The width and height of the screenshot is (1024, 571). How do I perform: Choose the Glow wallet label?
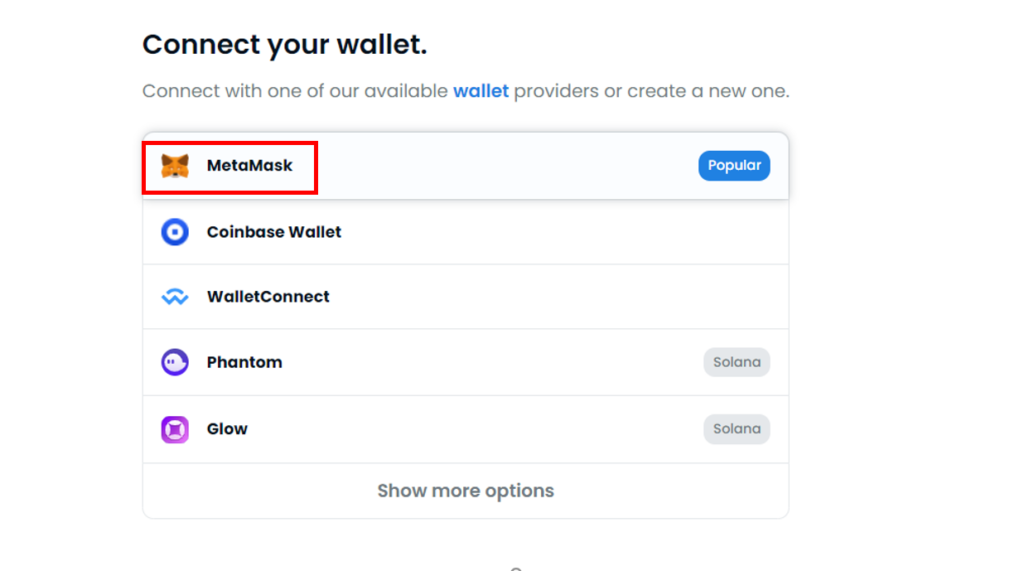point(227,429)
